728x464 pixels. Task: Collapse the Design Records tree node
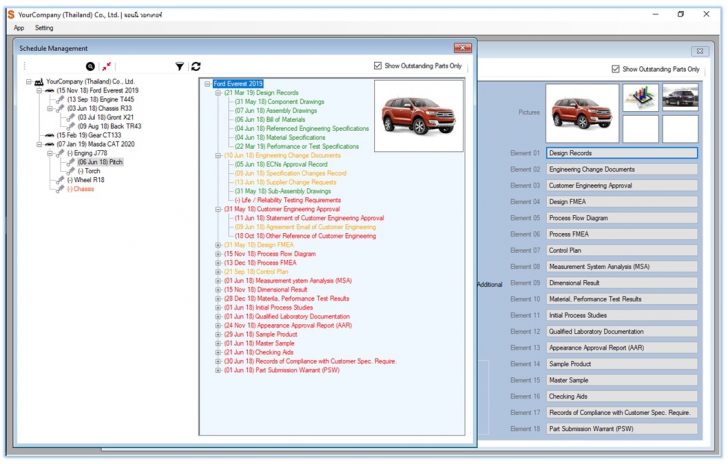tap(218, 93)
